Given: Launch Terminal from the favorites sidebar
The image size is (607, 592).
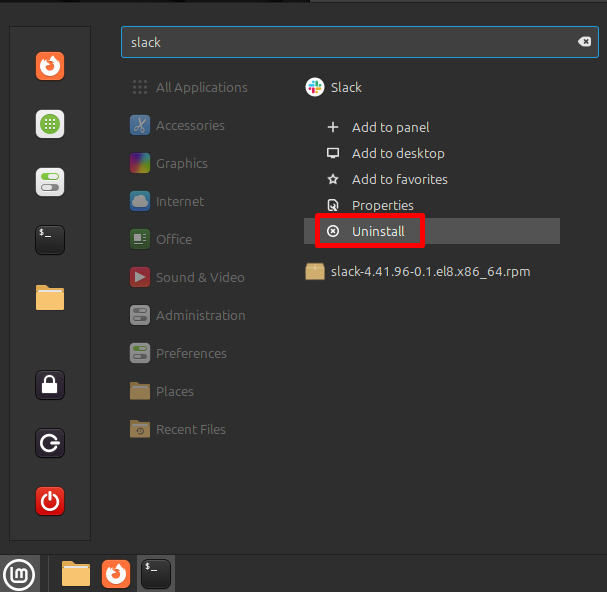Looking at the screenshot, I should [50, 240].
